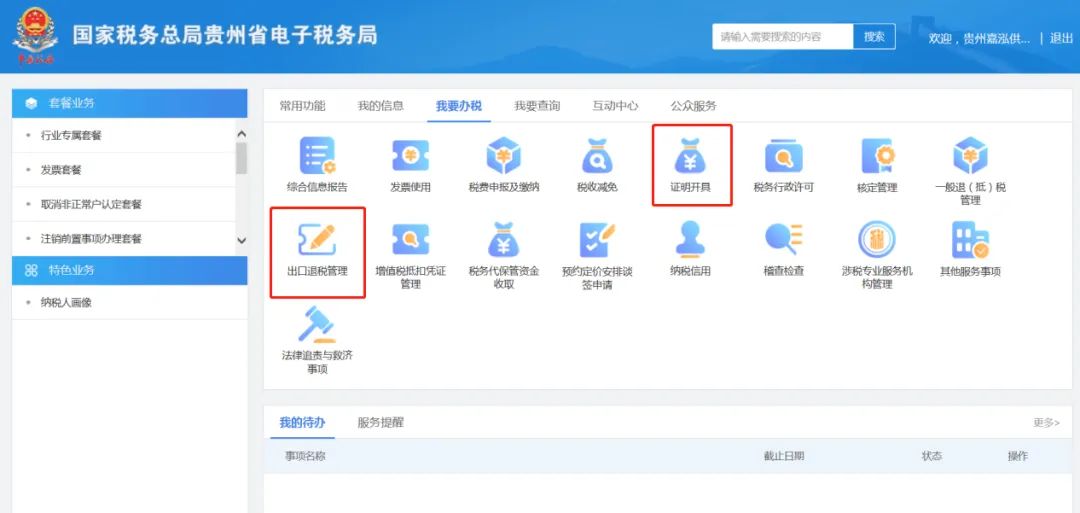
Task: Open the 税收减免 icon
Action: point(597,156)
